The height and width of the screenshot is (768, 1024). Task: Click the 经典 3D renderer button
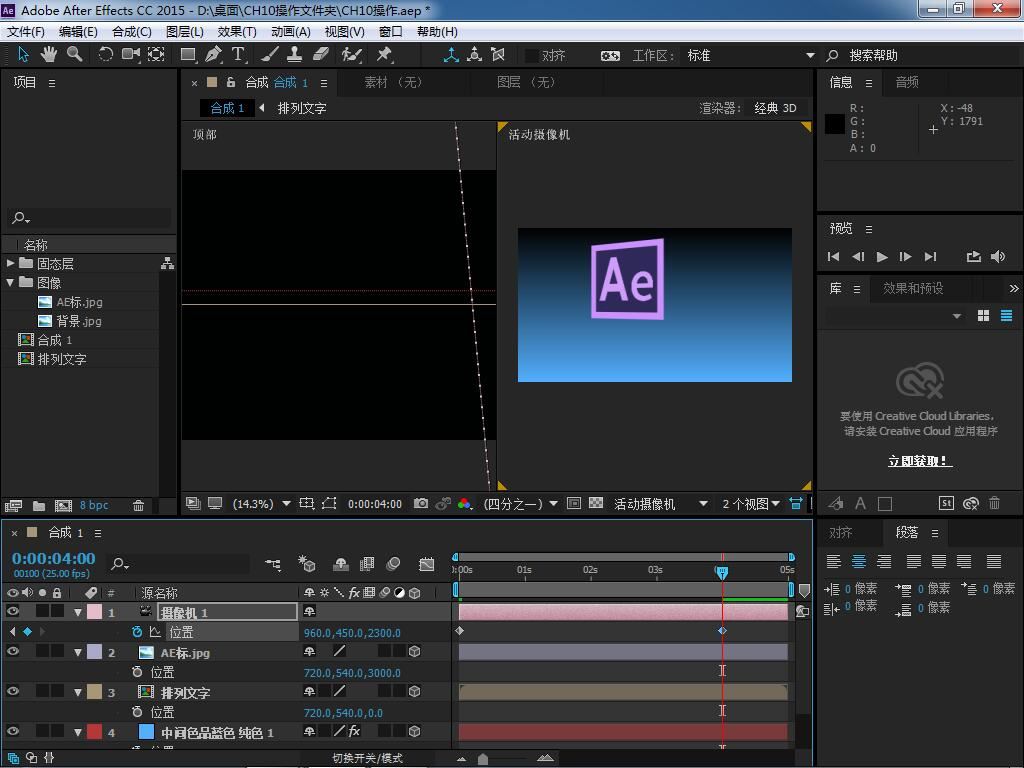775,108
